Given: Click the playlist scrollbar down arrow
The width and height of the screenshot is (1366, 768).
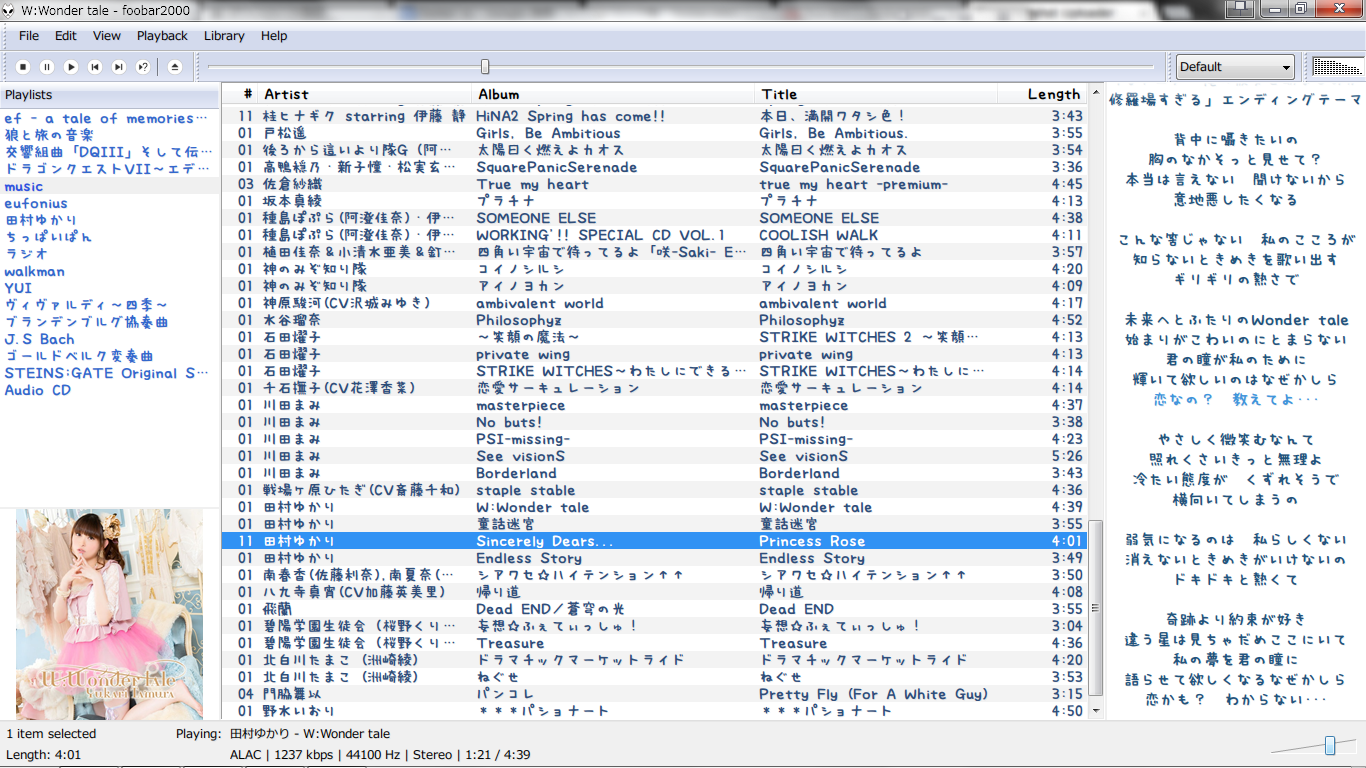Looking at the screenshot, I should [x=1096, y=711].
